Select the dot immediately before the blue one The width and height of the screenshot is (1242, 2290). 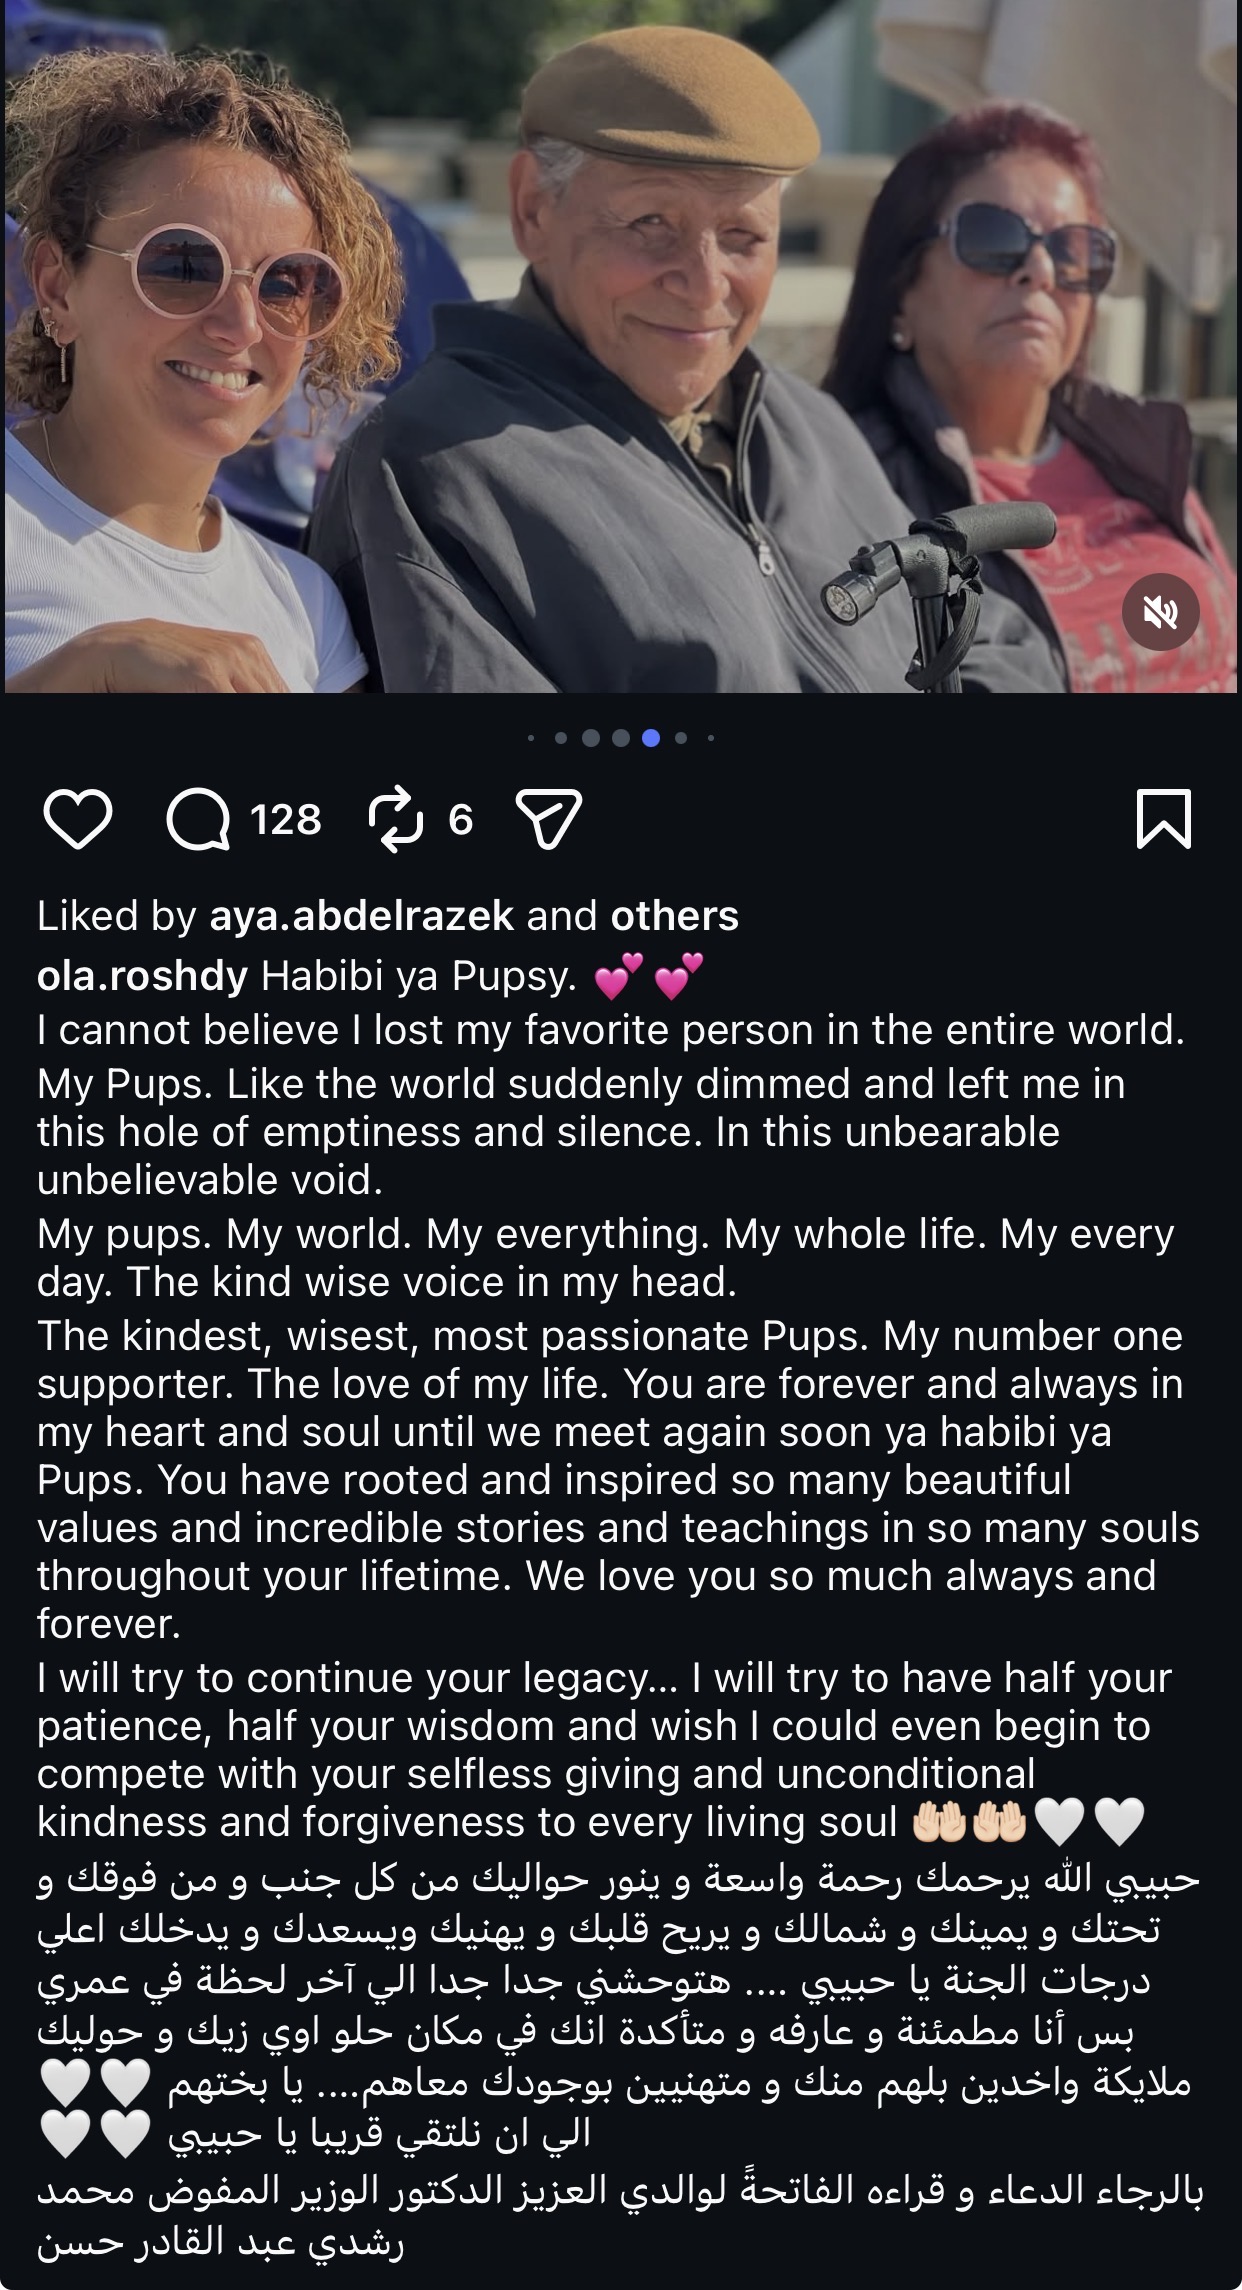(x=621, y=738)
